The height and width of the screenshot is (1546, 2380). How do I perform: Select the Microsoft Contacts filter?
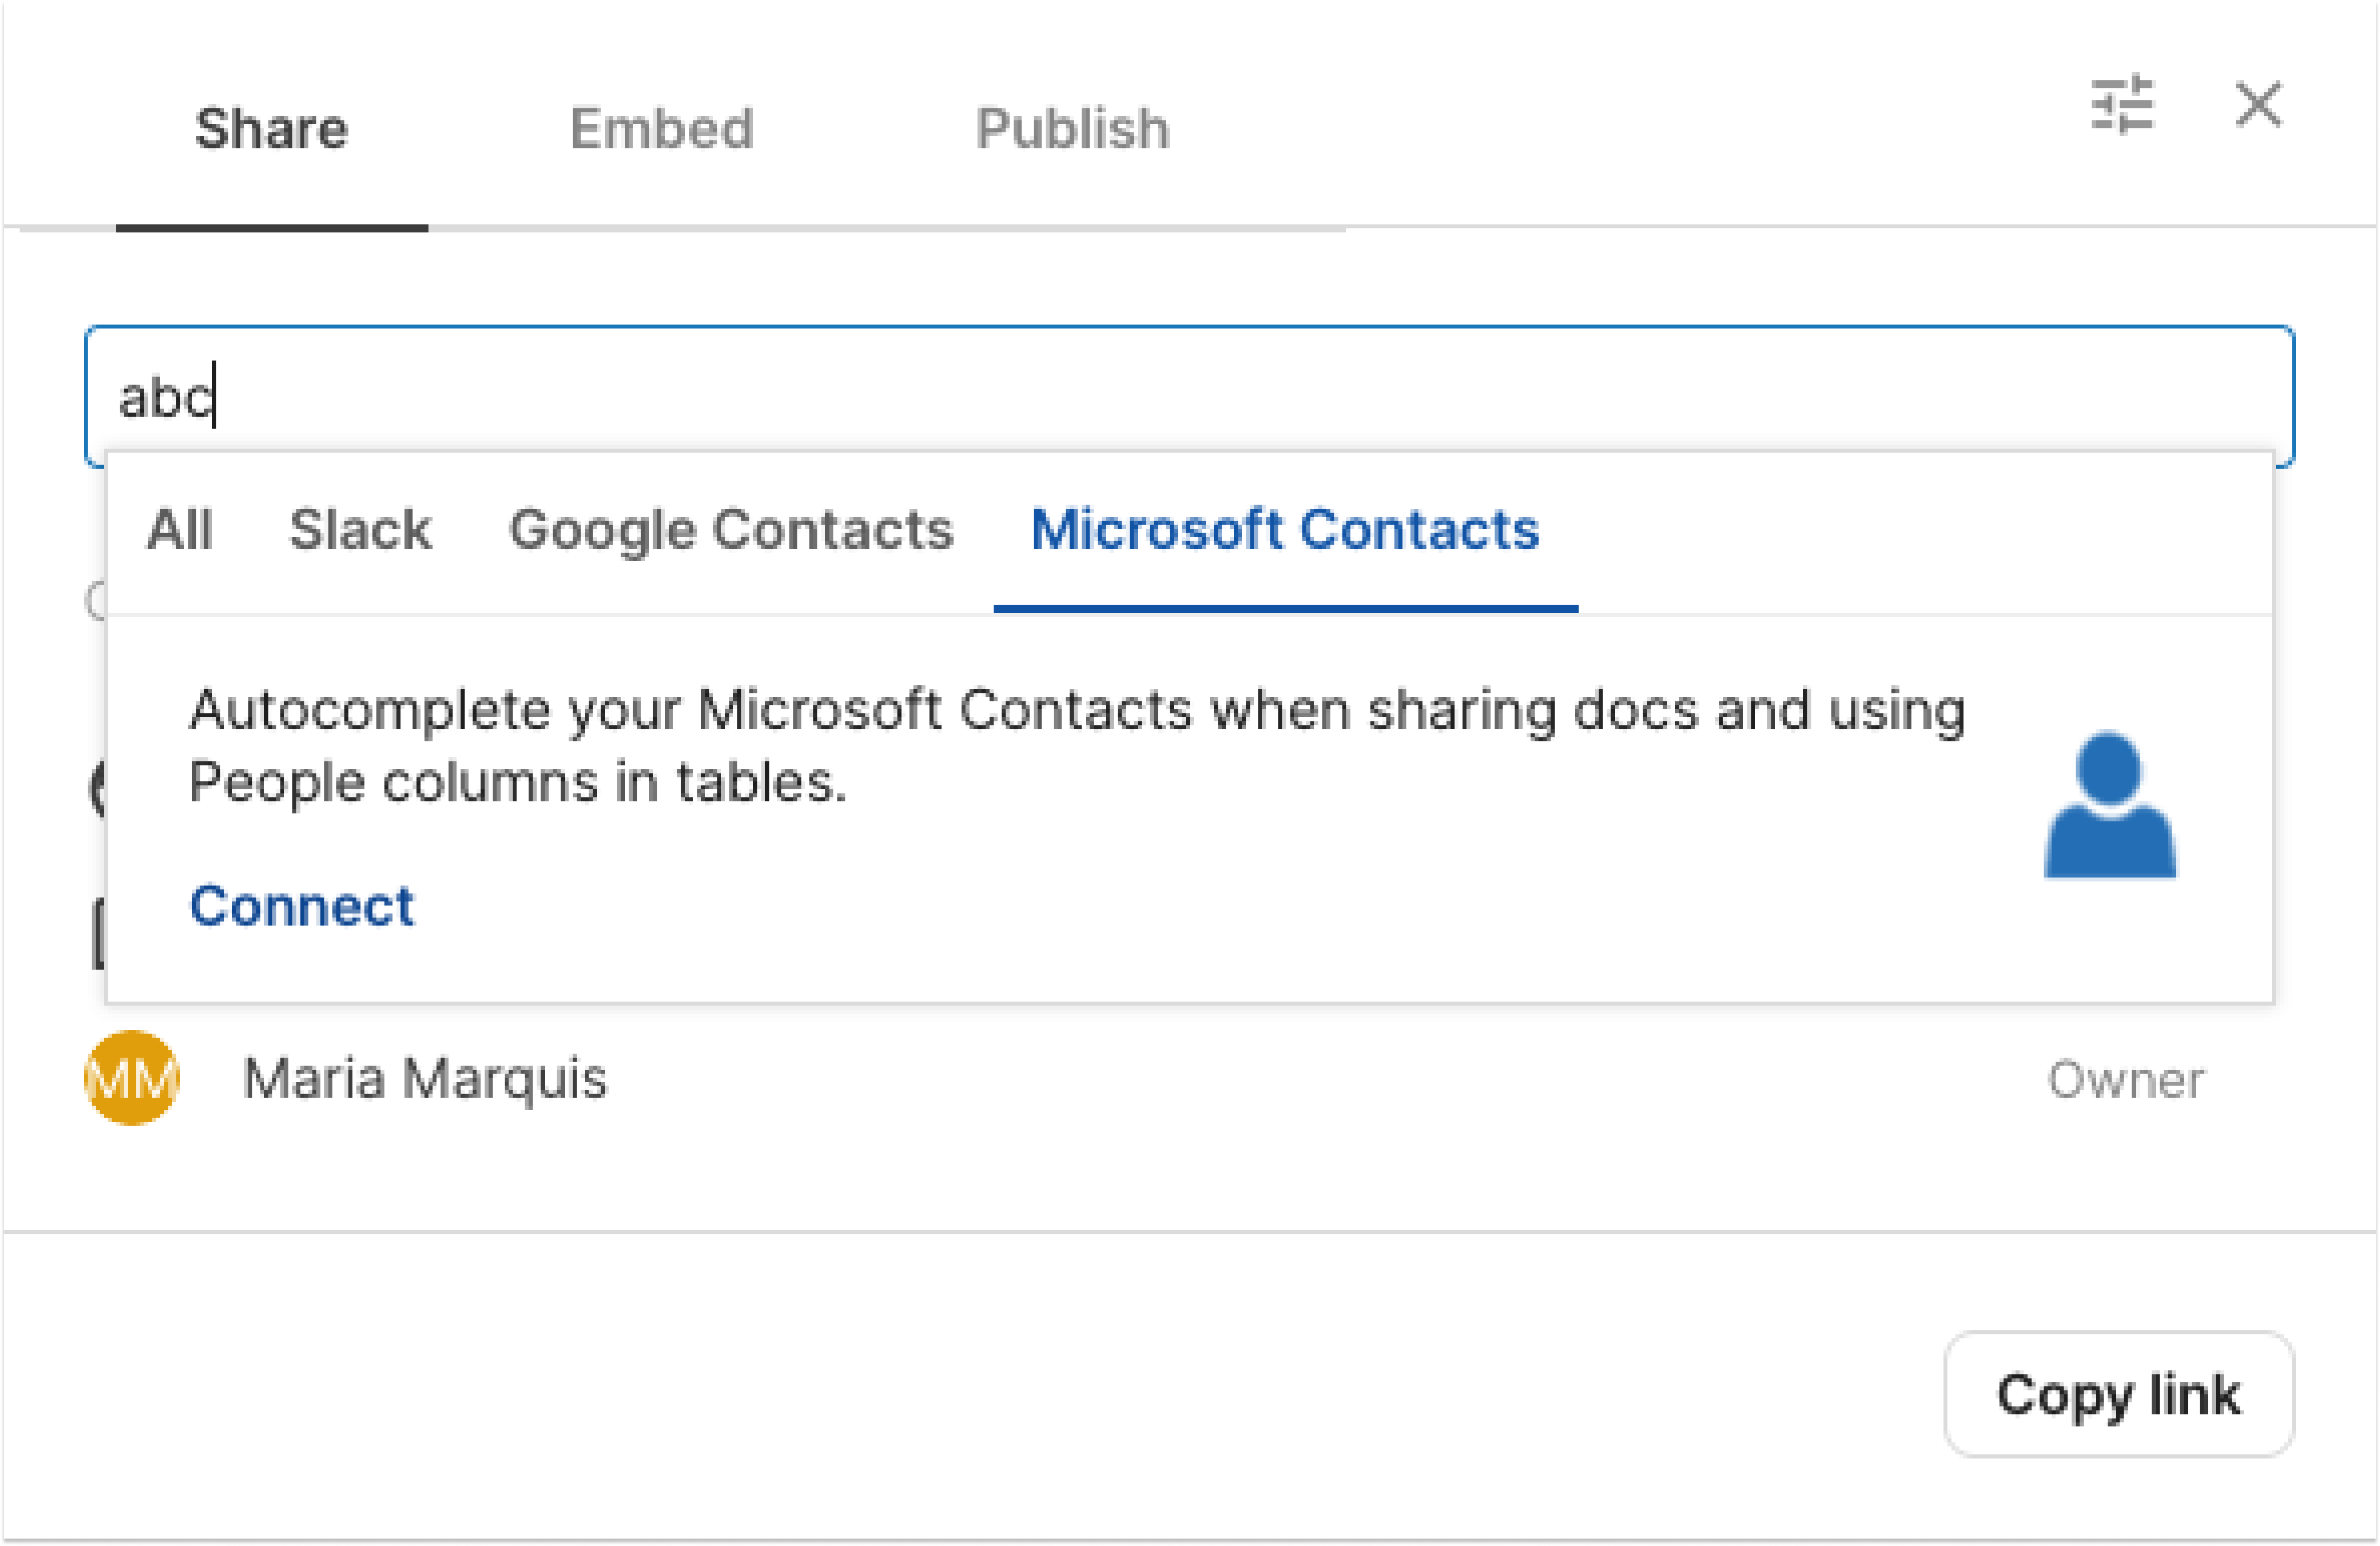click(x=1285, y=529)
